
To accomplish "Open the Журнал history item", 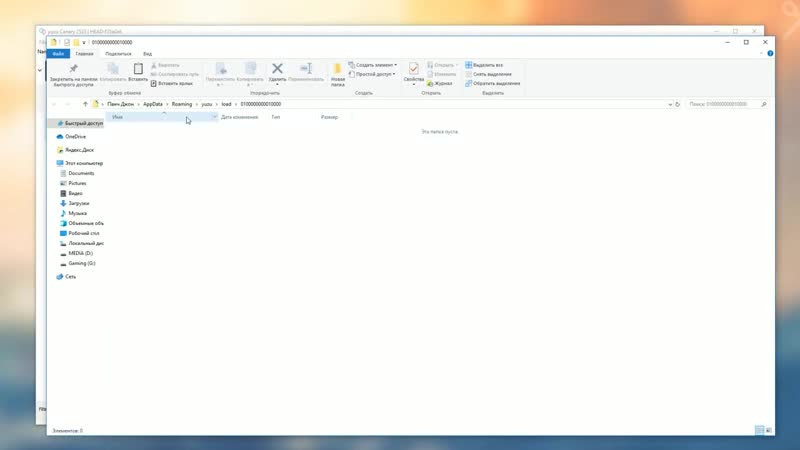I will tap(439, 83).
